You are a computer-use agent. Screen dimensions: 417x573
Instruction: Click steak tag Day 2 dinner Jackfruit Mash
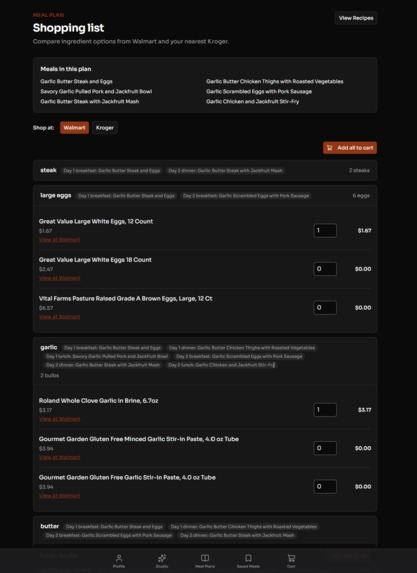(225, 171)
